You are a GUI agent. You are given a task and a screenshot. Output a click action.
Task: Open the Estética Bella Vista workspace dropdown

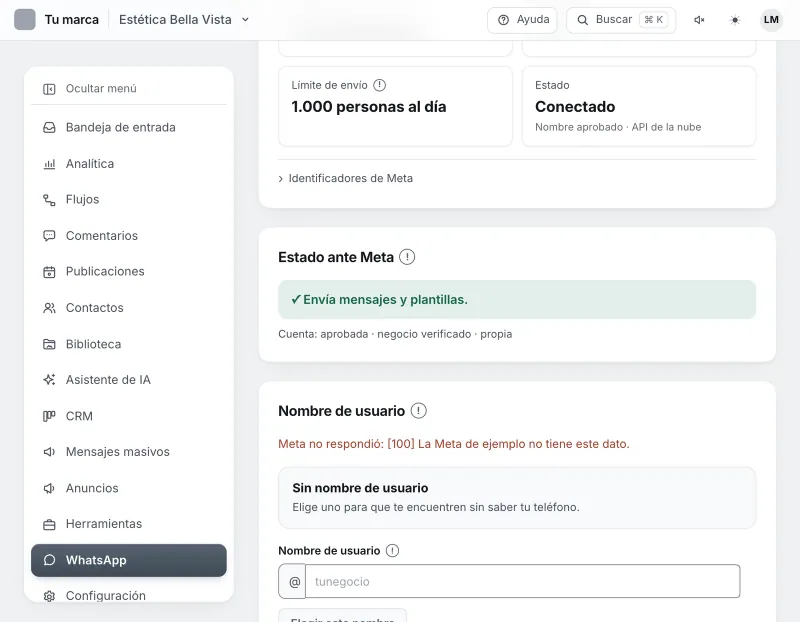[x=184, y=20]
